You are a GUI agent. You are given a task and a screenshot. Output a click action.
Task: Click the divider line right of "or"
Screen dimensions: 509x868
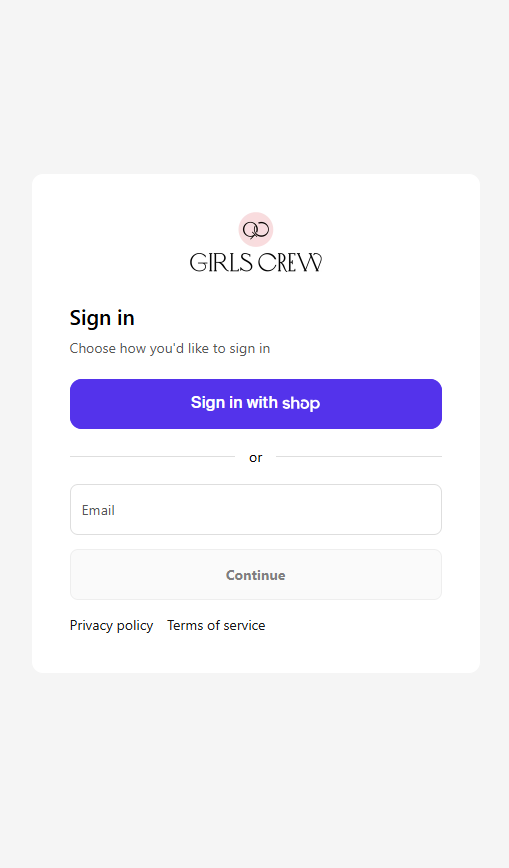pos(359,457)
